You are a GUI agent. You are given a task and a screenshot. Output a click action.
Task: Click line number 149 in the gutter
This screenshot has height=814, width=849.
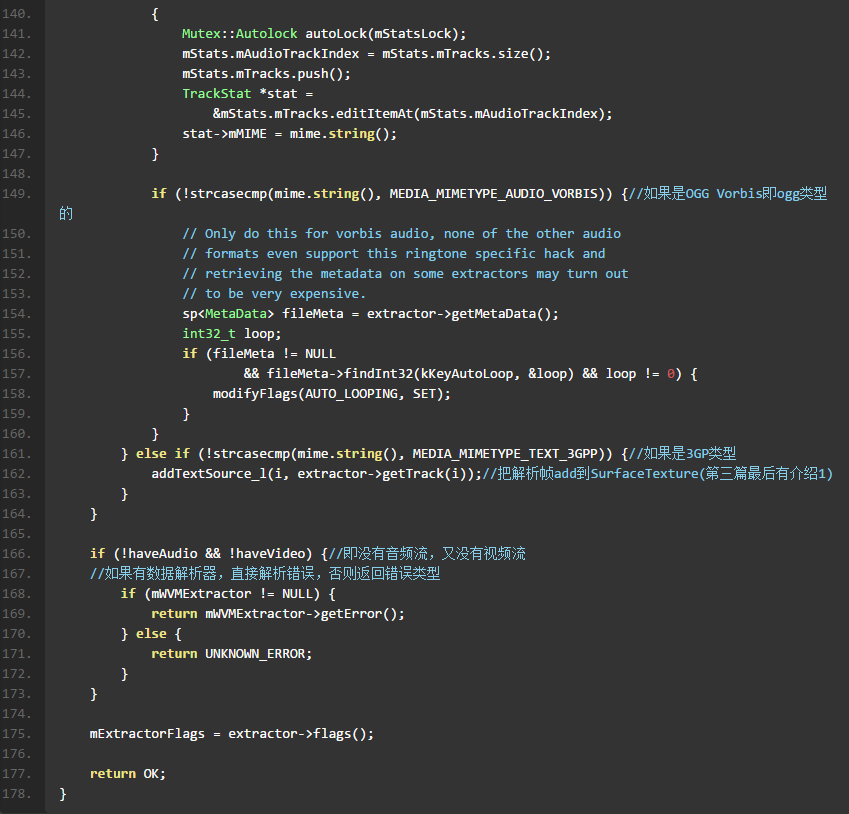(x=22, y=194)
